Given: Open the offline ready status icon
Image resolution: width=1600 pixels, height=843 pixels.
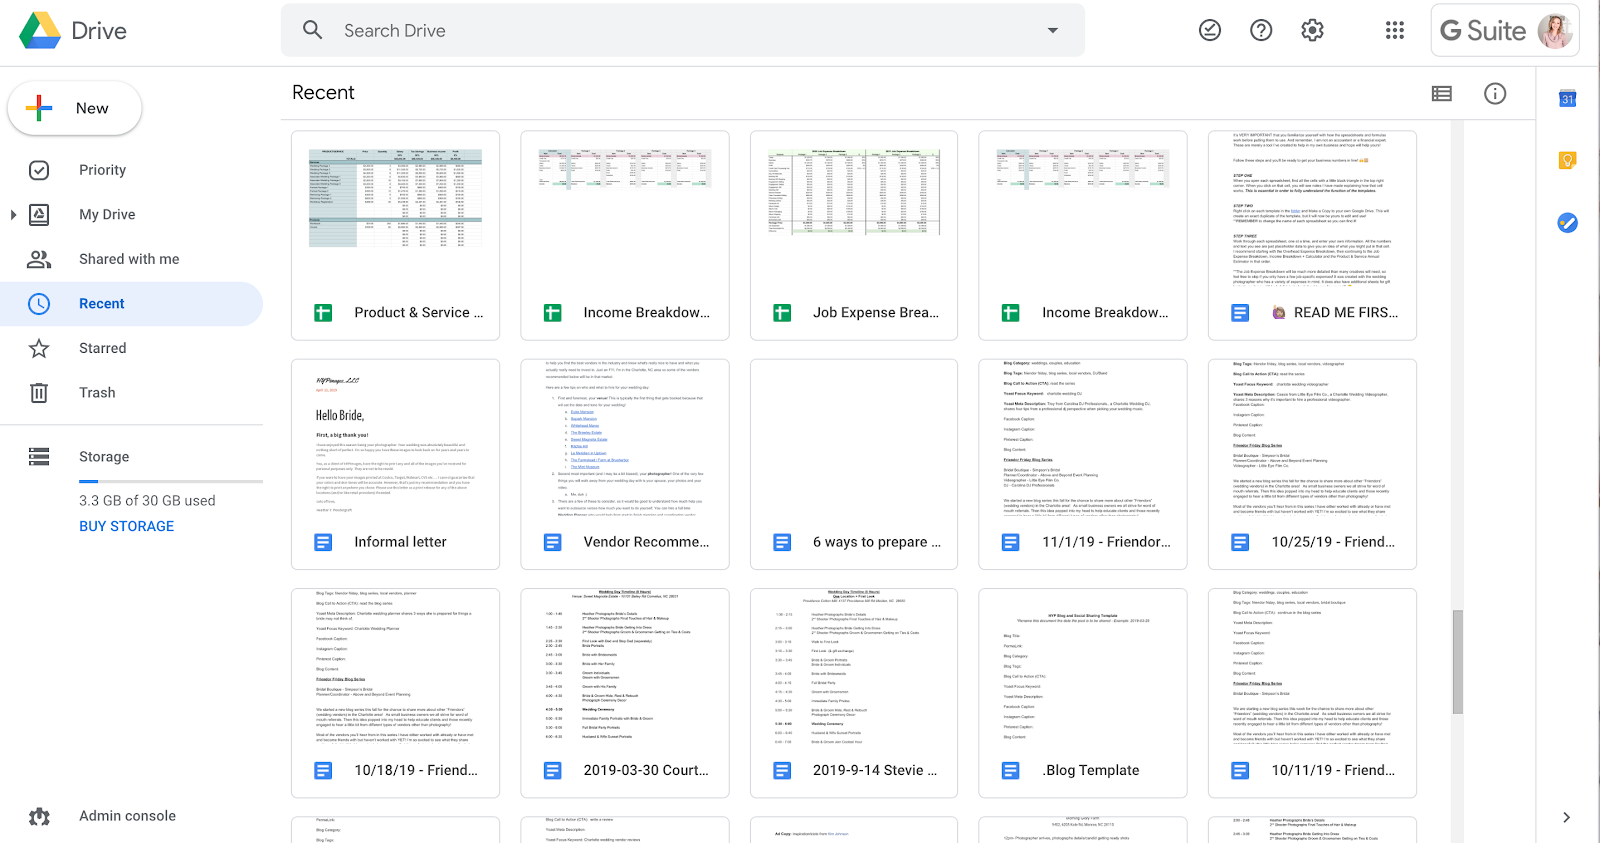Looking at the screenshot, I should (x=1210, y=30).
